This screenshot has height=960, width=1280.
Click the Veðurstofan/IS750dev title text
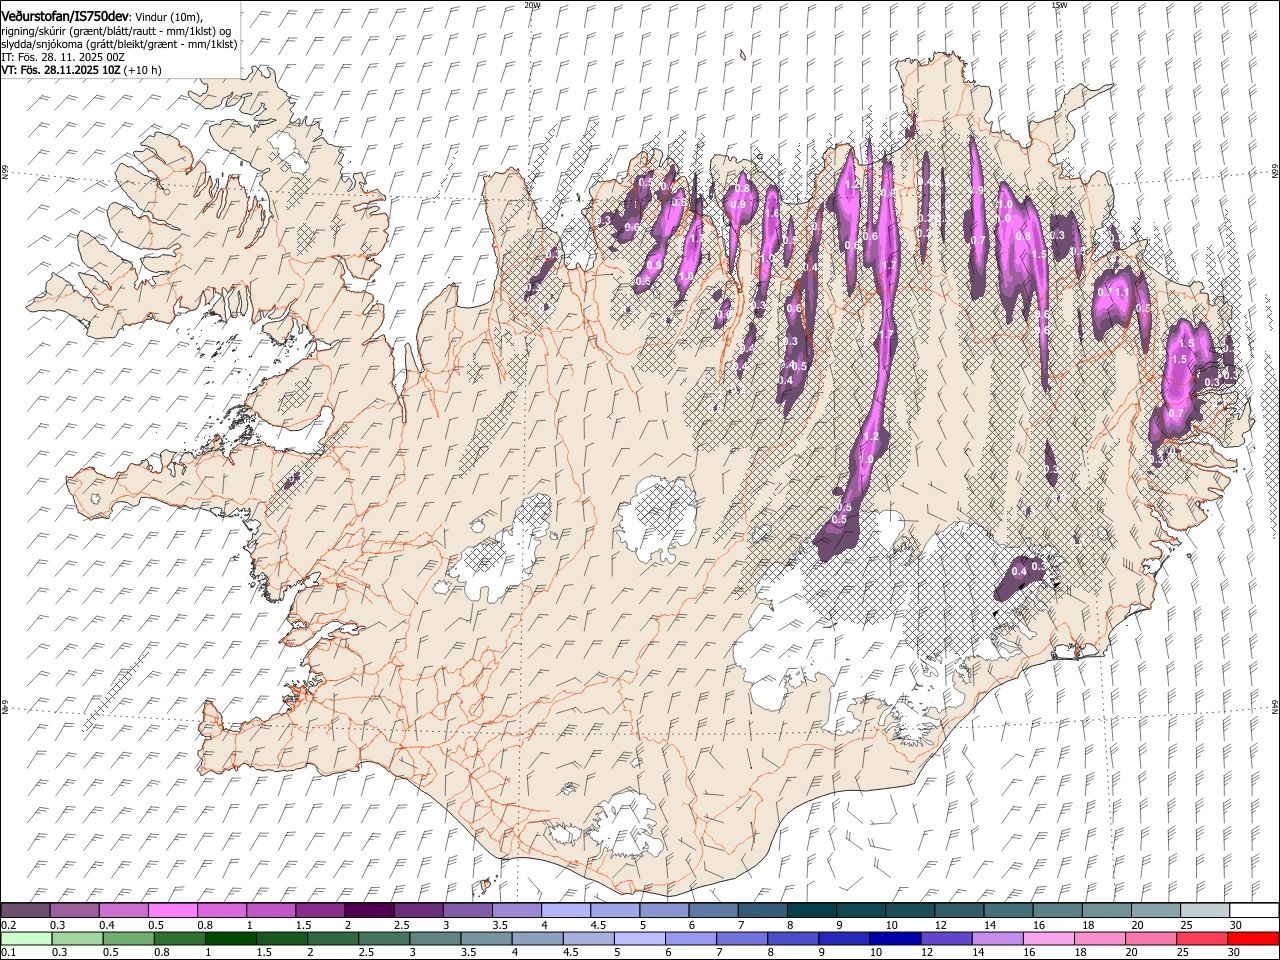66,17
